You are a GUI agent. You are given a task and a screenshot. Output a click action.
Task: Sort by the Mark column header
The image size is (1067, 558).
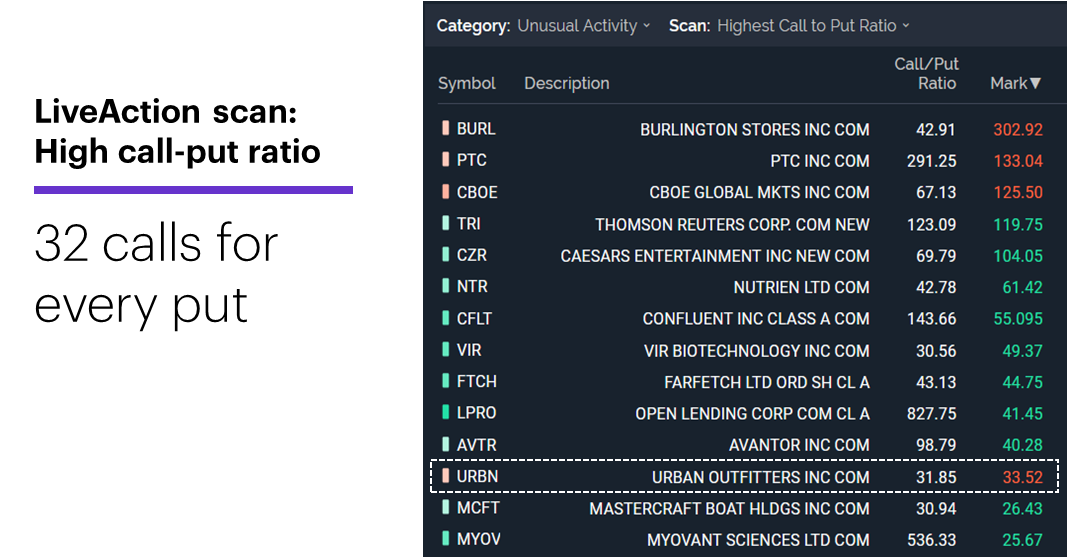(x=1015, y=83)
